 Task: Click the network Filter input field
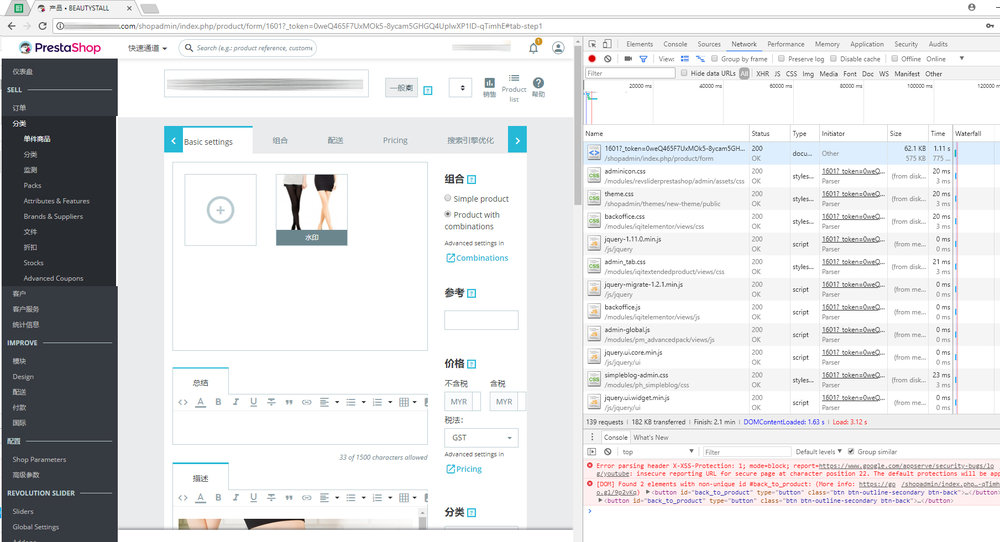coord(630,73)
